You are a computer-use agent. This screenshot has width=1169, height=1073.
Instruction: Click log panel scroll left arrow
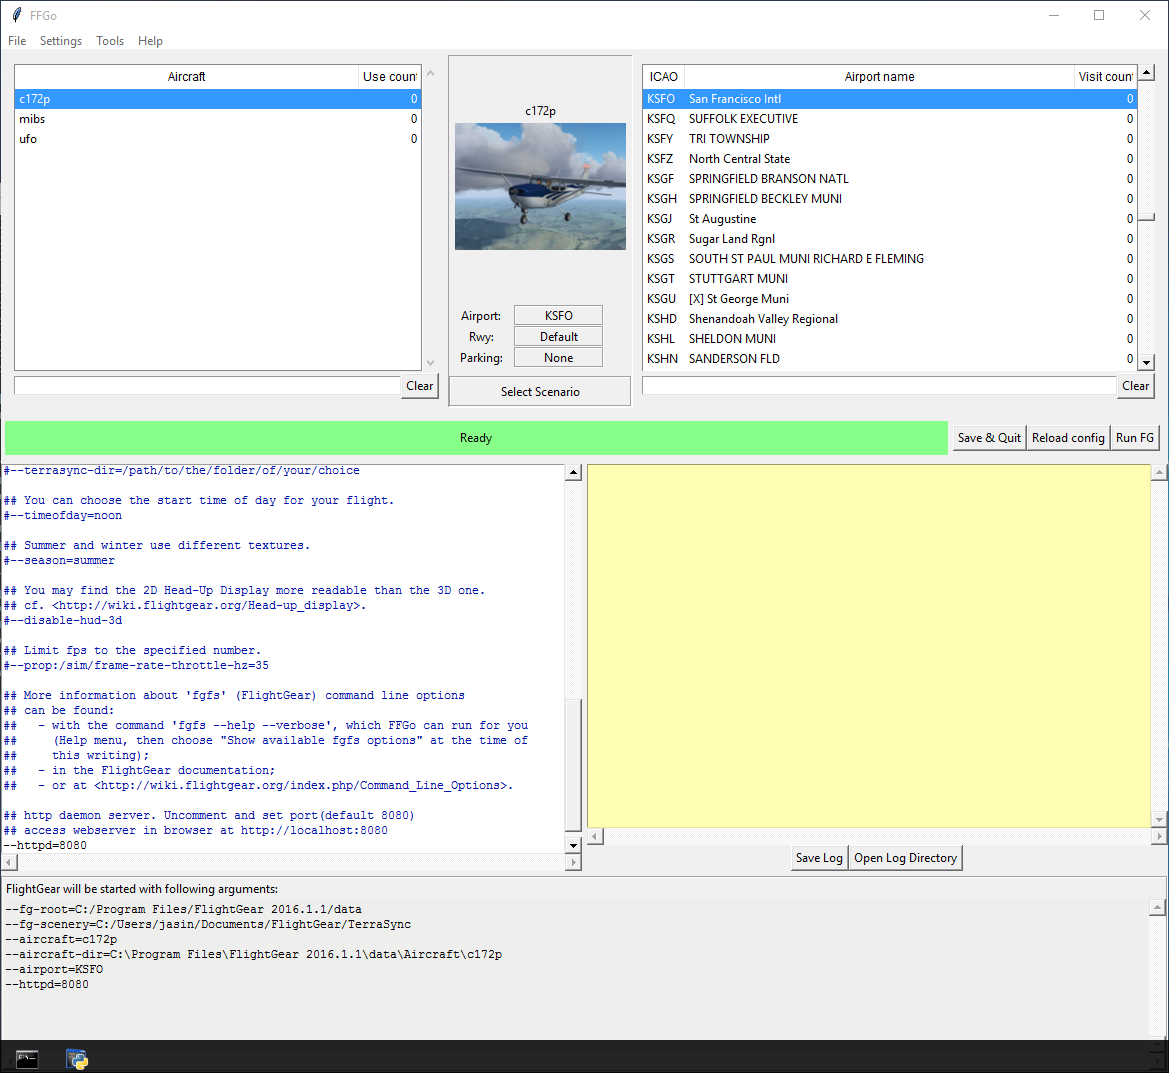pyautogui.click(x=595, y=837)
